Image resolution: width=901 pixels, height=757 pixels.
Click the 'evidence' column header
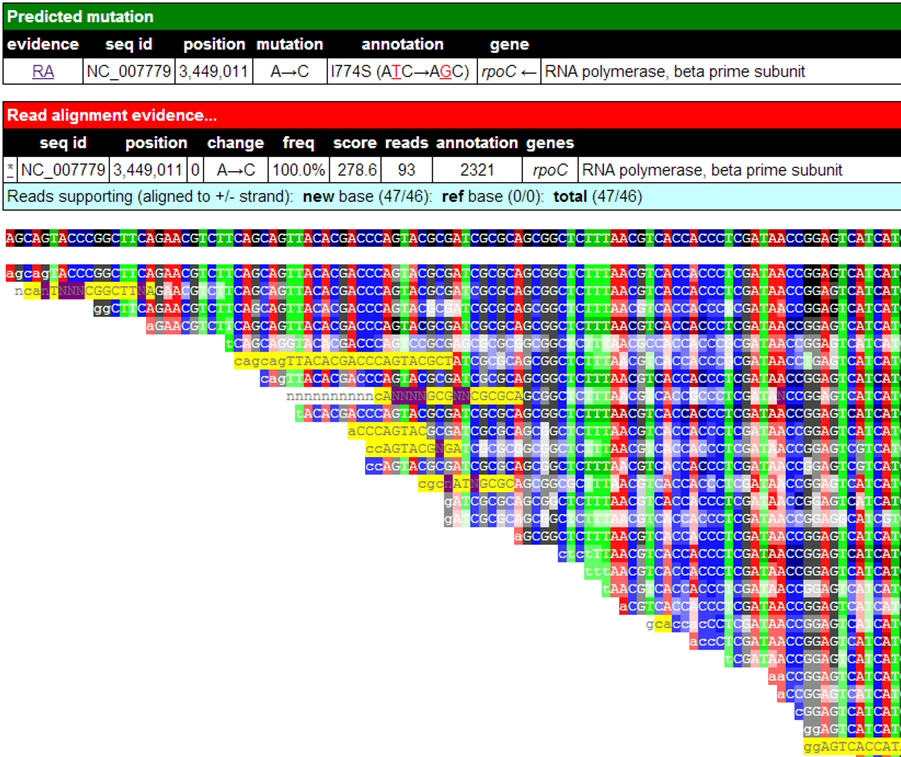tap(43, 44)
